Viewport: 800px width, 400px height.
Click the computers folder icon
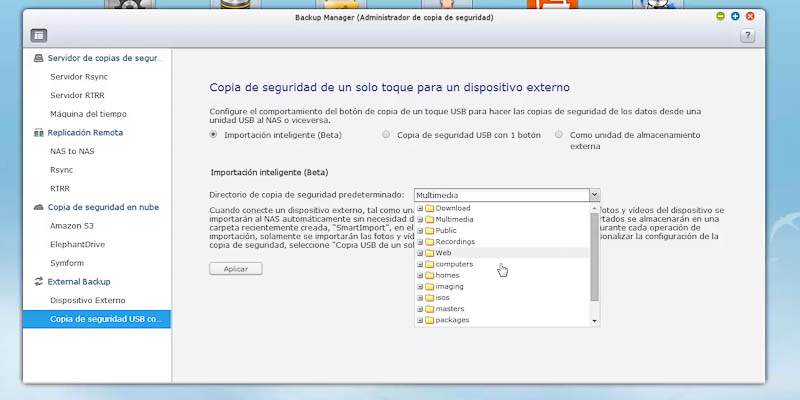429,264
